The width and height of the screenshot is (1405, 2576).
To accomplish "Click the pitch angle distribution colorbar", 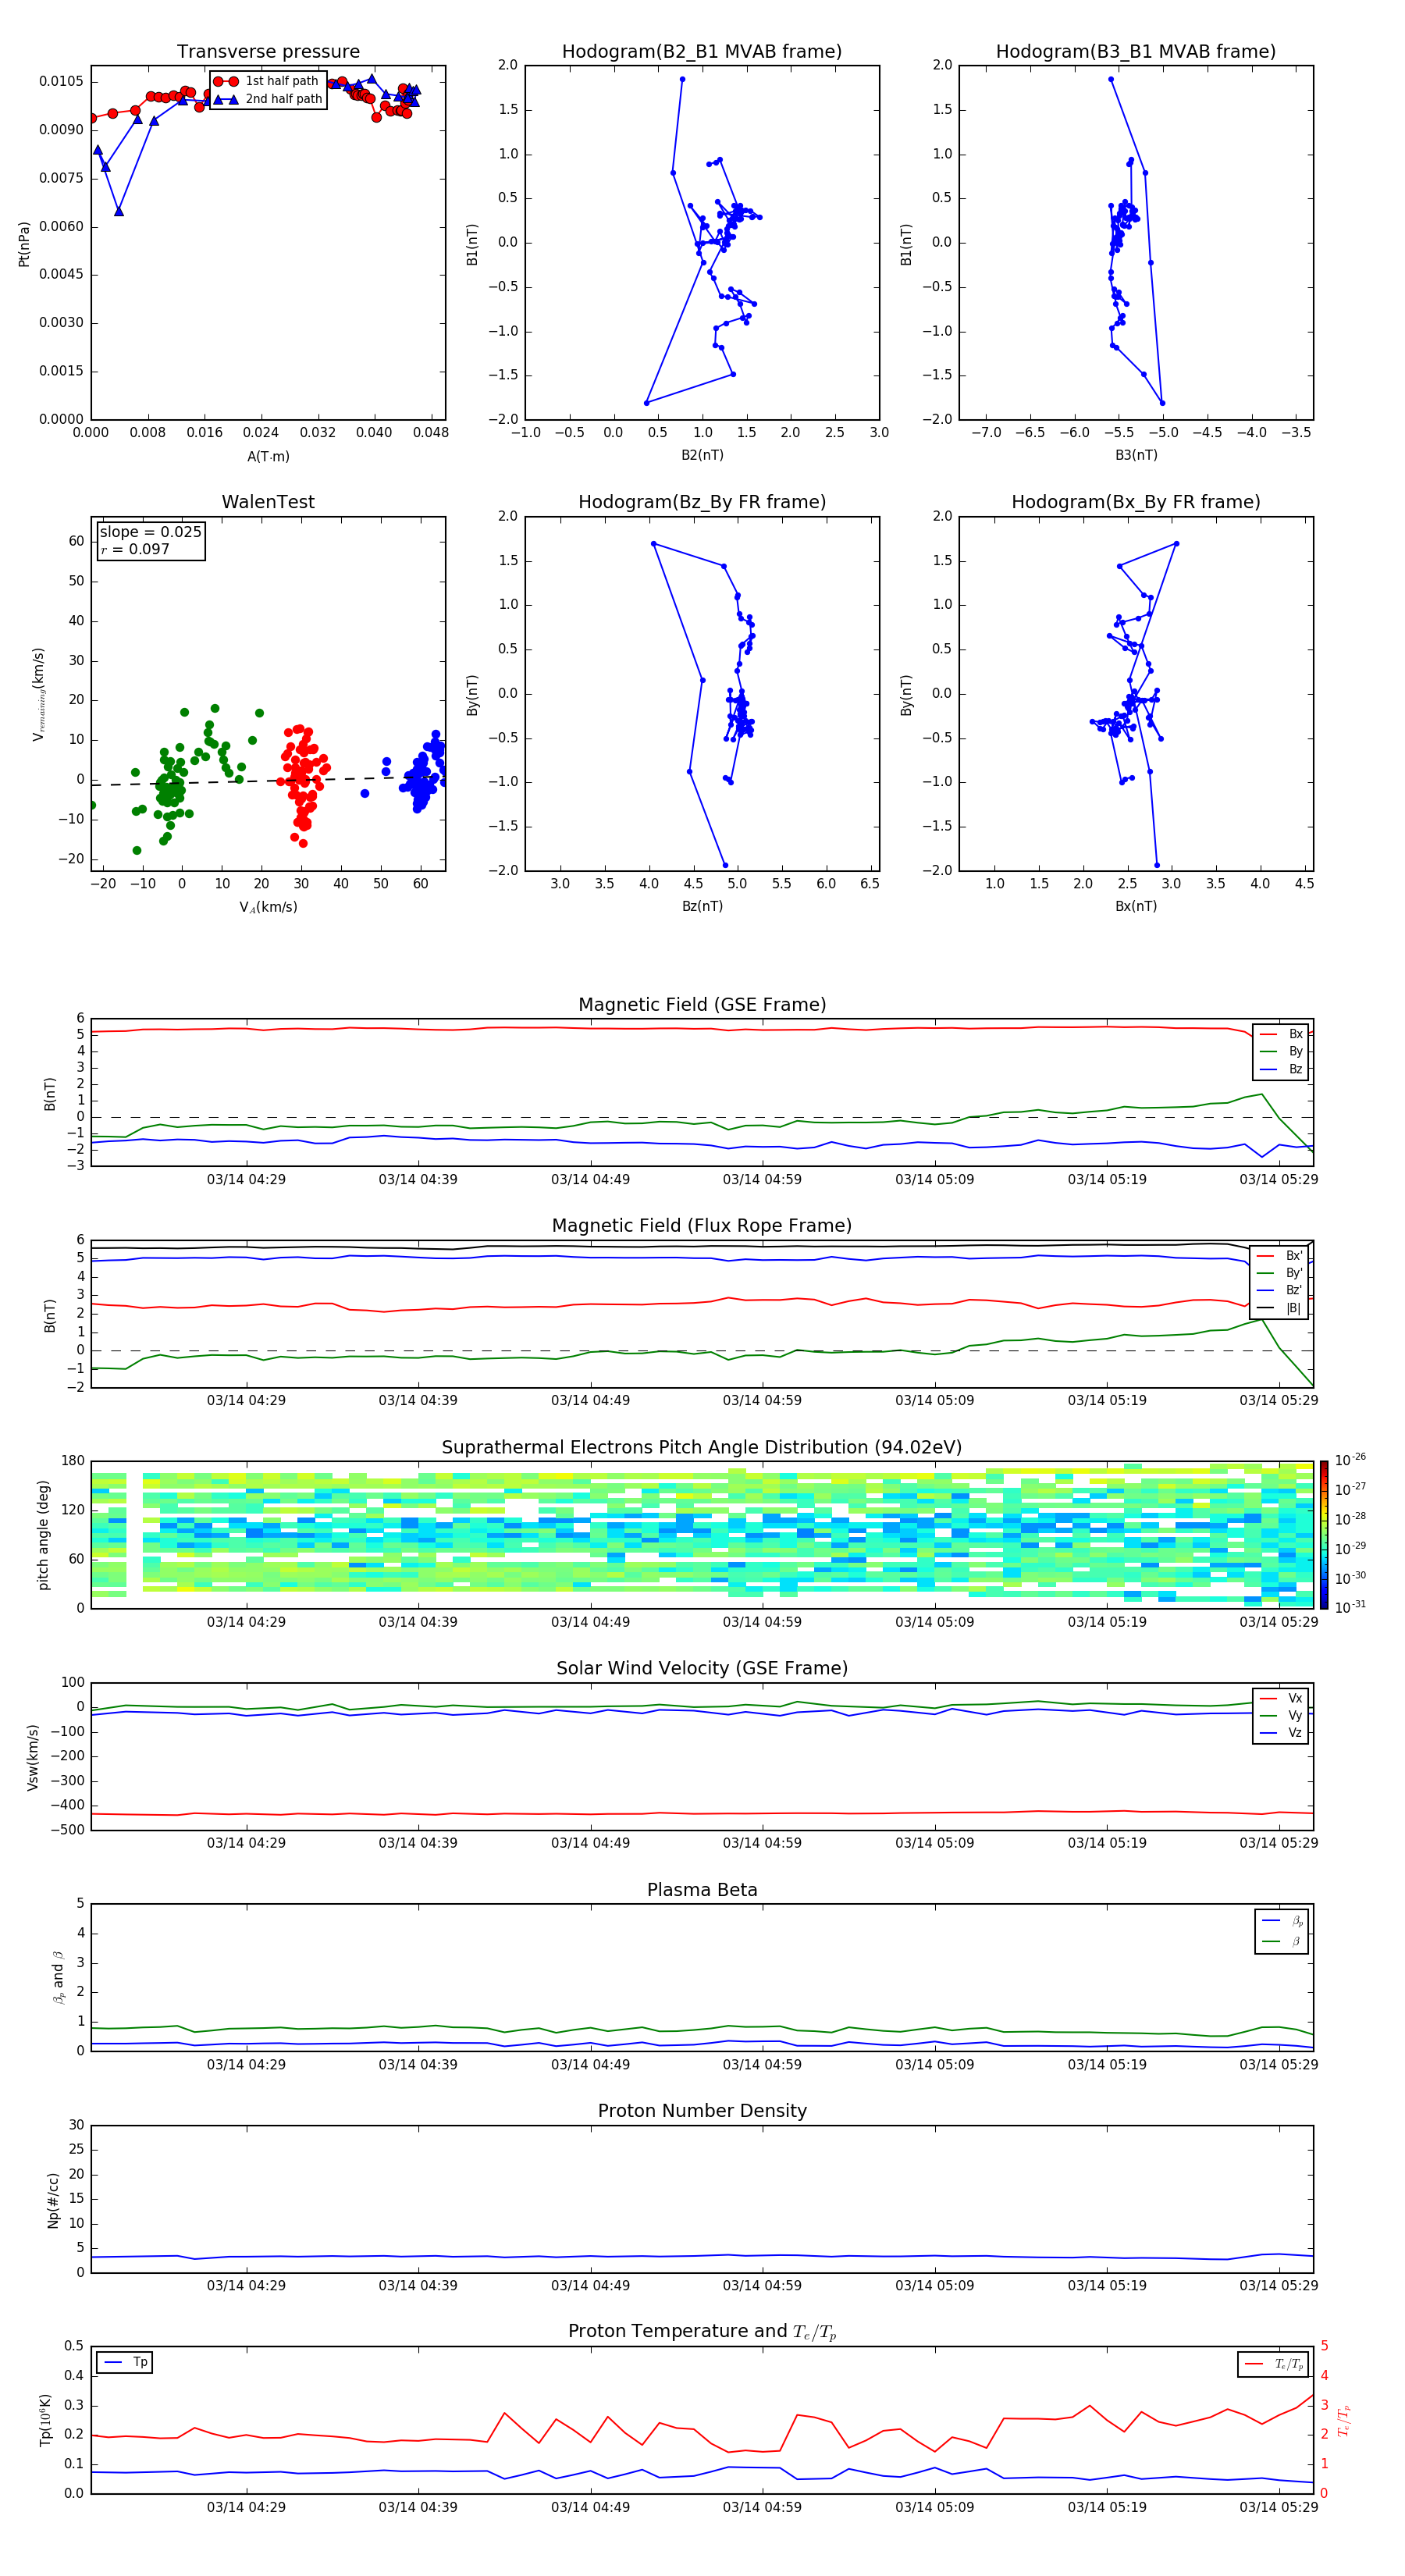I will (1324, 1535).
